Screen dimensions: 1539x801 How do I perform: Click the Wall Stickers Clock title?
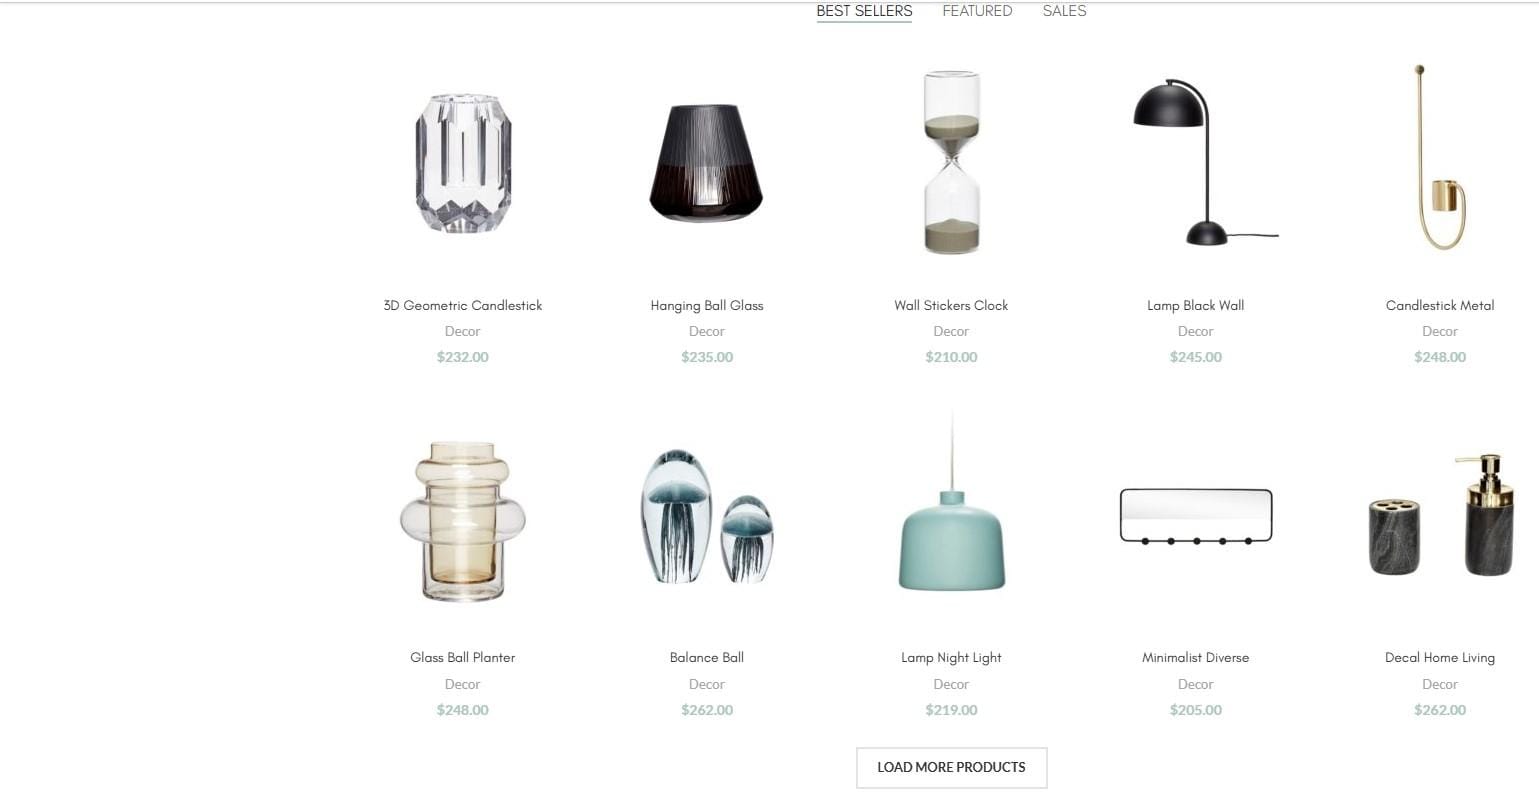pyautogui.click(x=951, y=305)
